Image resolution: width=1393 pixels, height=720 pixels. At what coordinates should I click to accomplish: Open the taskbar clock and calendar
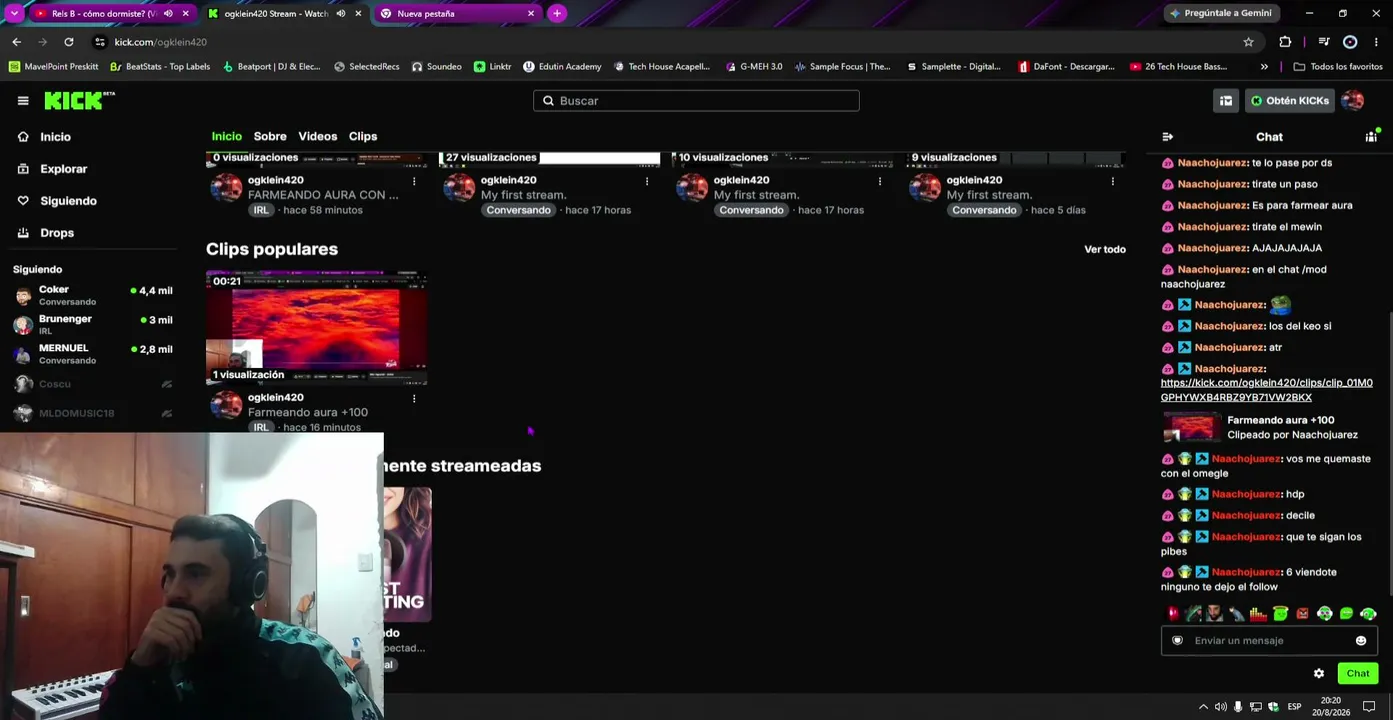1331,707
